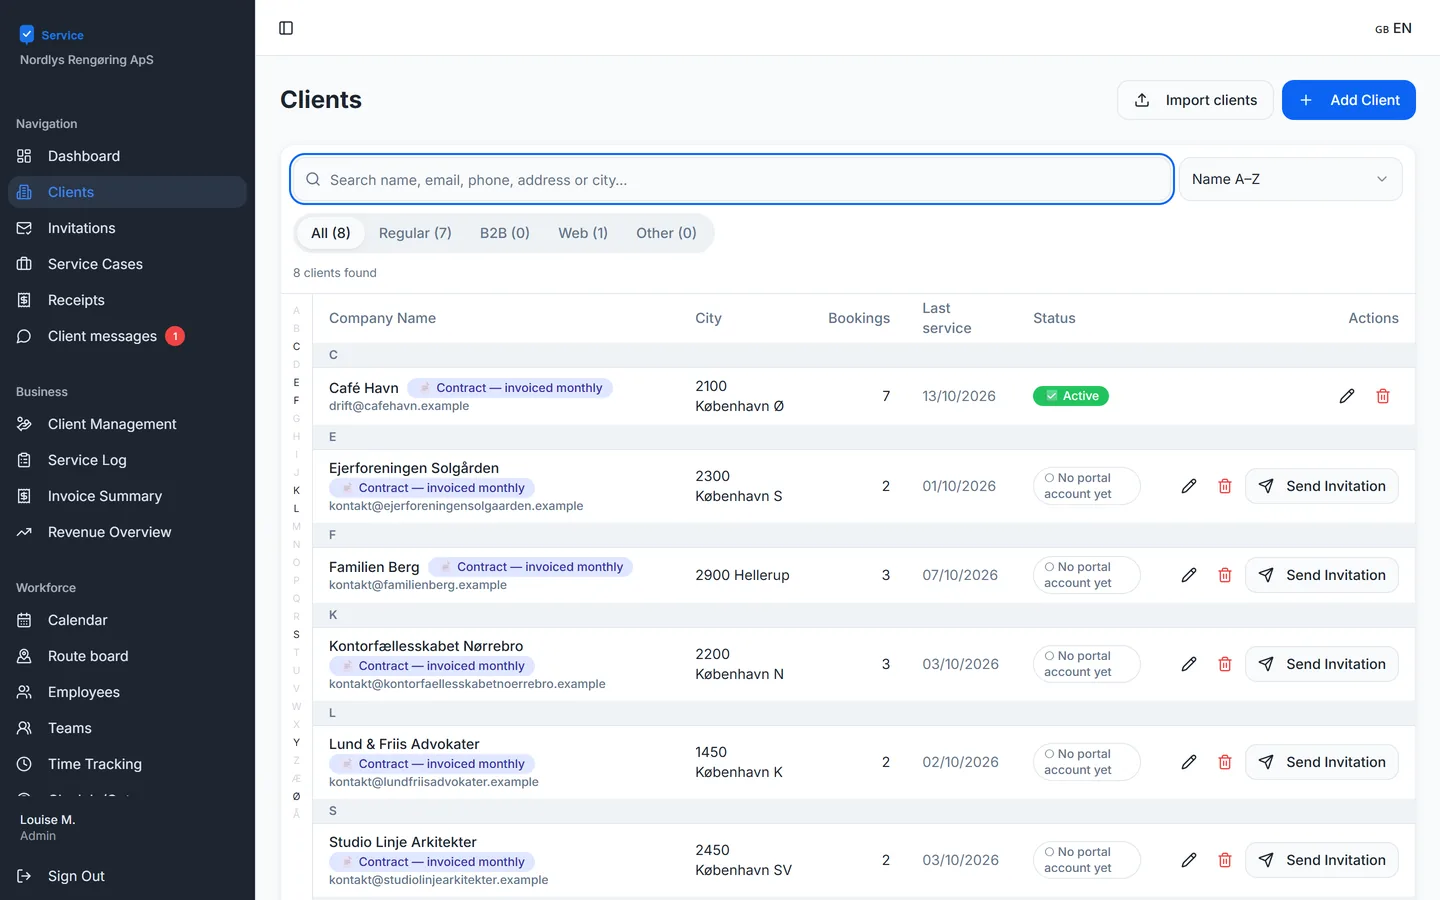Open Dashboard in the sidebar
Viewport: 1440px width, 900px height.
tap(127, 156)
